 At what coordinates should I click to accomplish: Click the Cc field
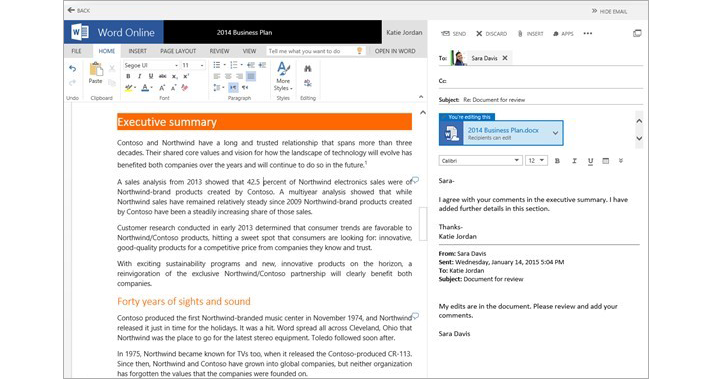(x=541, y=81)
